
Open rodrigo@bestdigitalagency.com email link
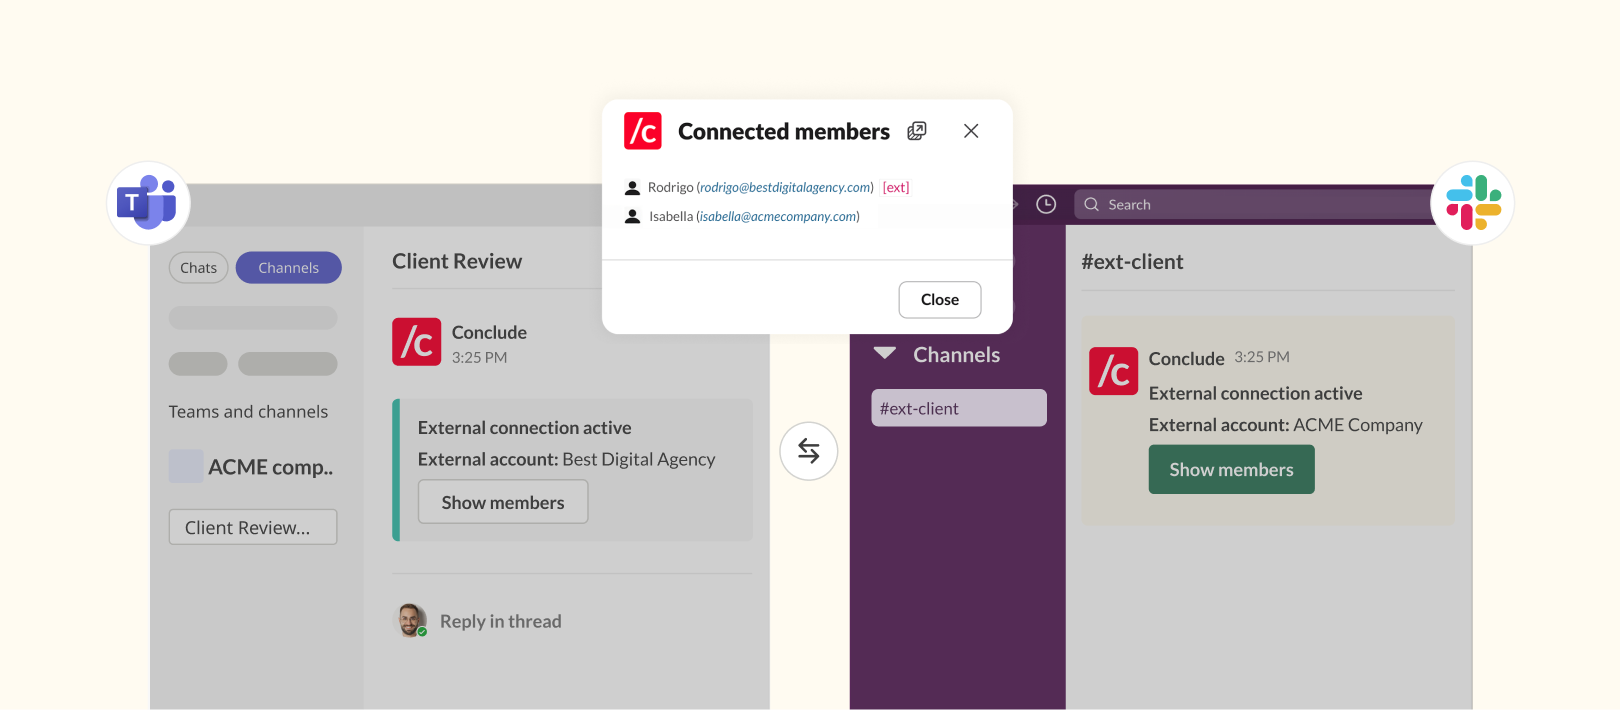pyautogui.click(x=785, y=188)
